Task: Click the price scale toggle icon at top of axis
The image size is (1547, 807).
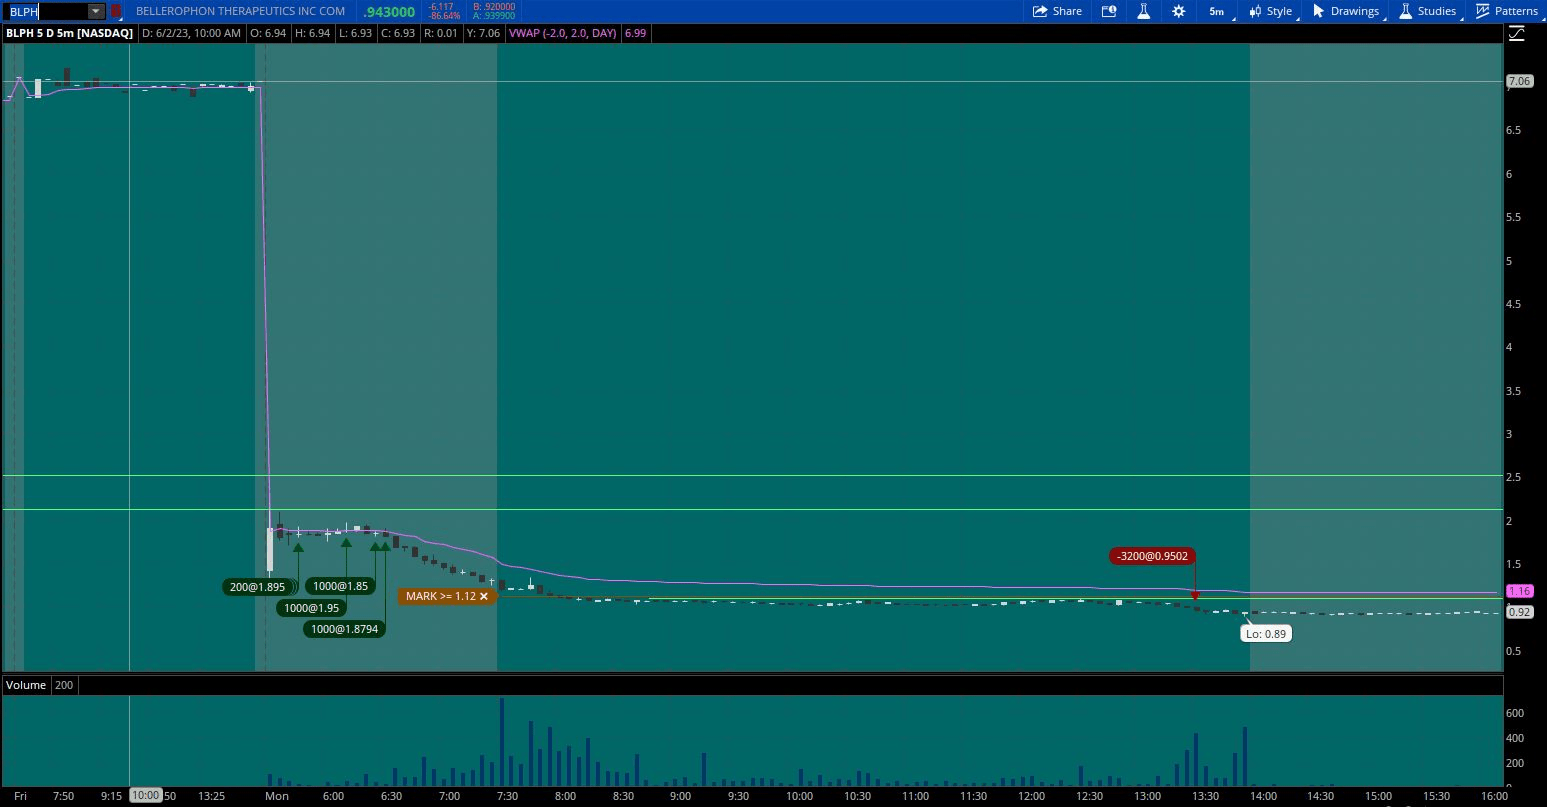Action: click(1517, 33)
